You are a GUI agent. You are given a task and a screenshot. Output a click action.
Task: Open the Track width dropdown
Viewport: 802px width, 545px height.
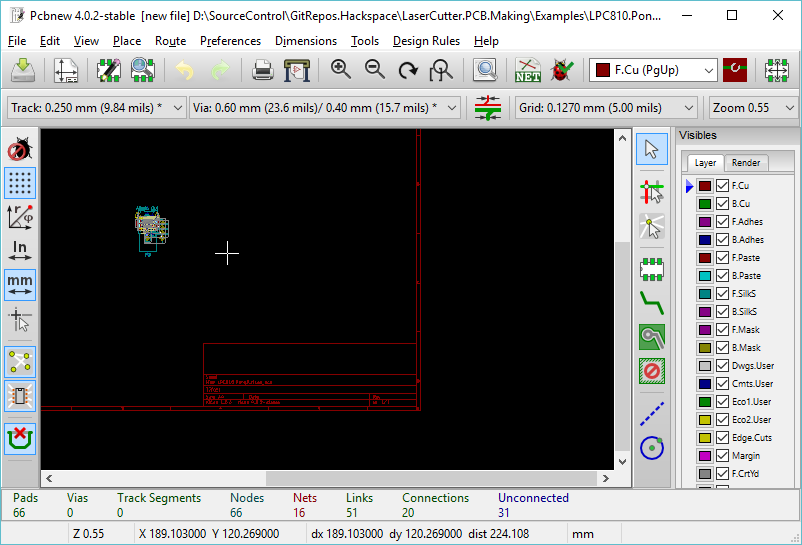pyautogui.click(x=96, y=108)
